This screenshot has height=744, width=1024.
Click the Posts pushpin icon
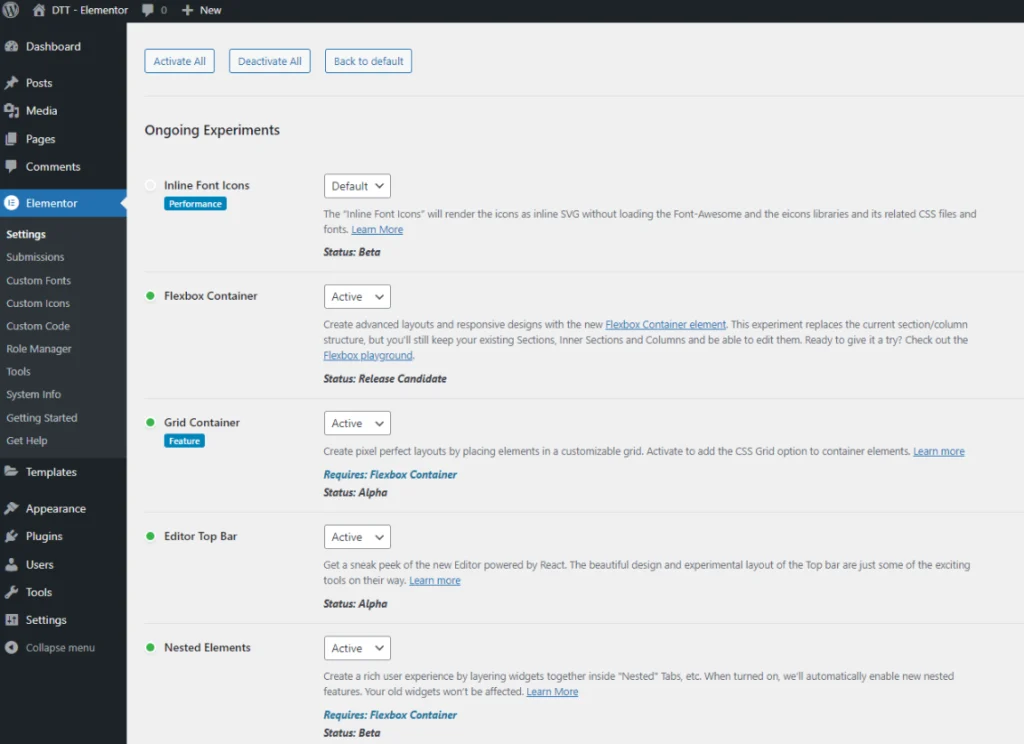[11, 83]
